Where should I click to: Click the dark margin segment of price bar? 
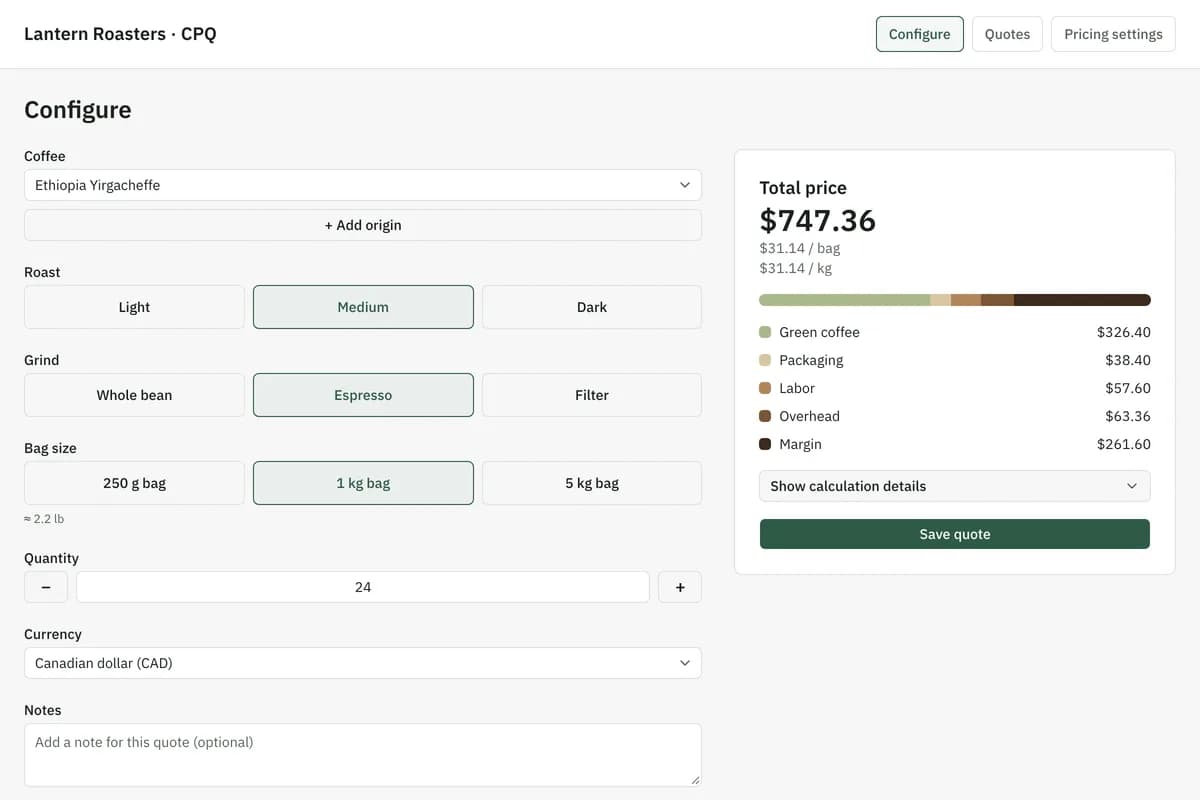coord(1082,300)
